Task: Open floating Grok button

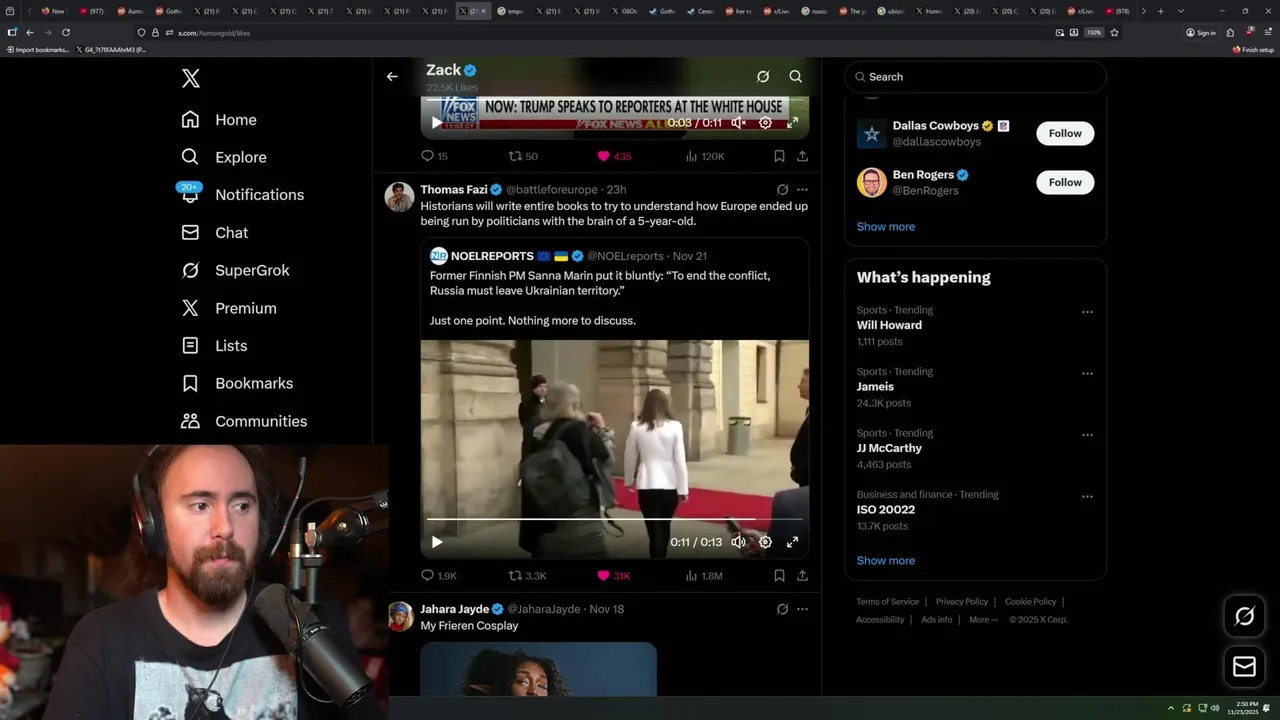Action: click(1244, 617)
